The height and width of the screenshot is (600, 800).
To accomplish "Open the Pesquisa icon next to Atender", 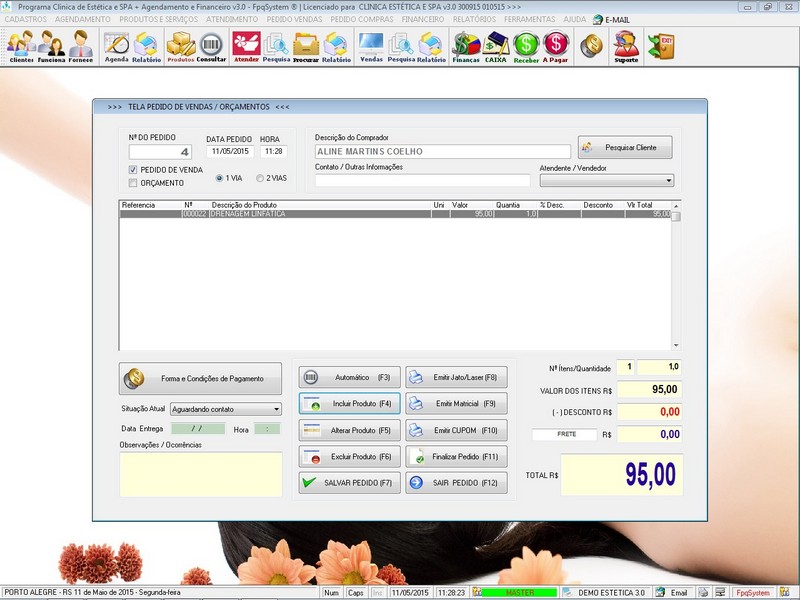I will click(x=276, y=46).
